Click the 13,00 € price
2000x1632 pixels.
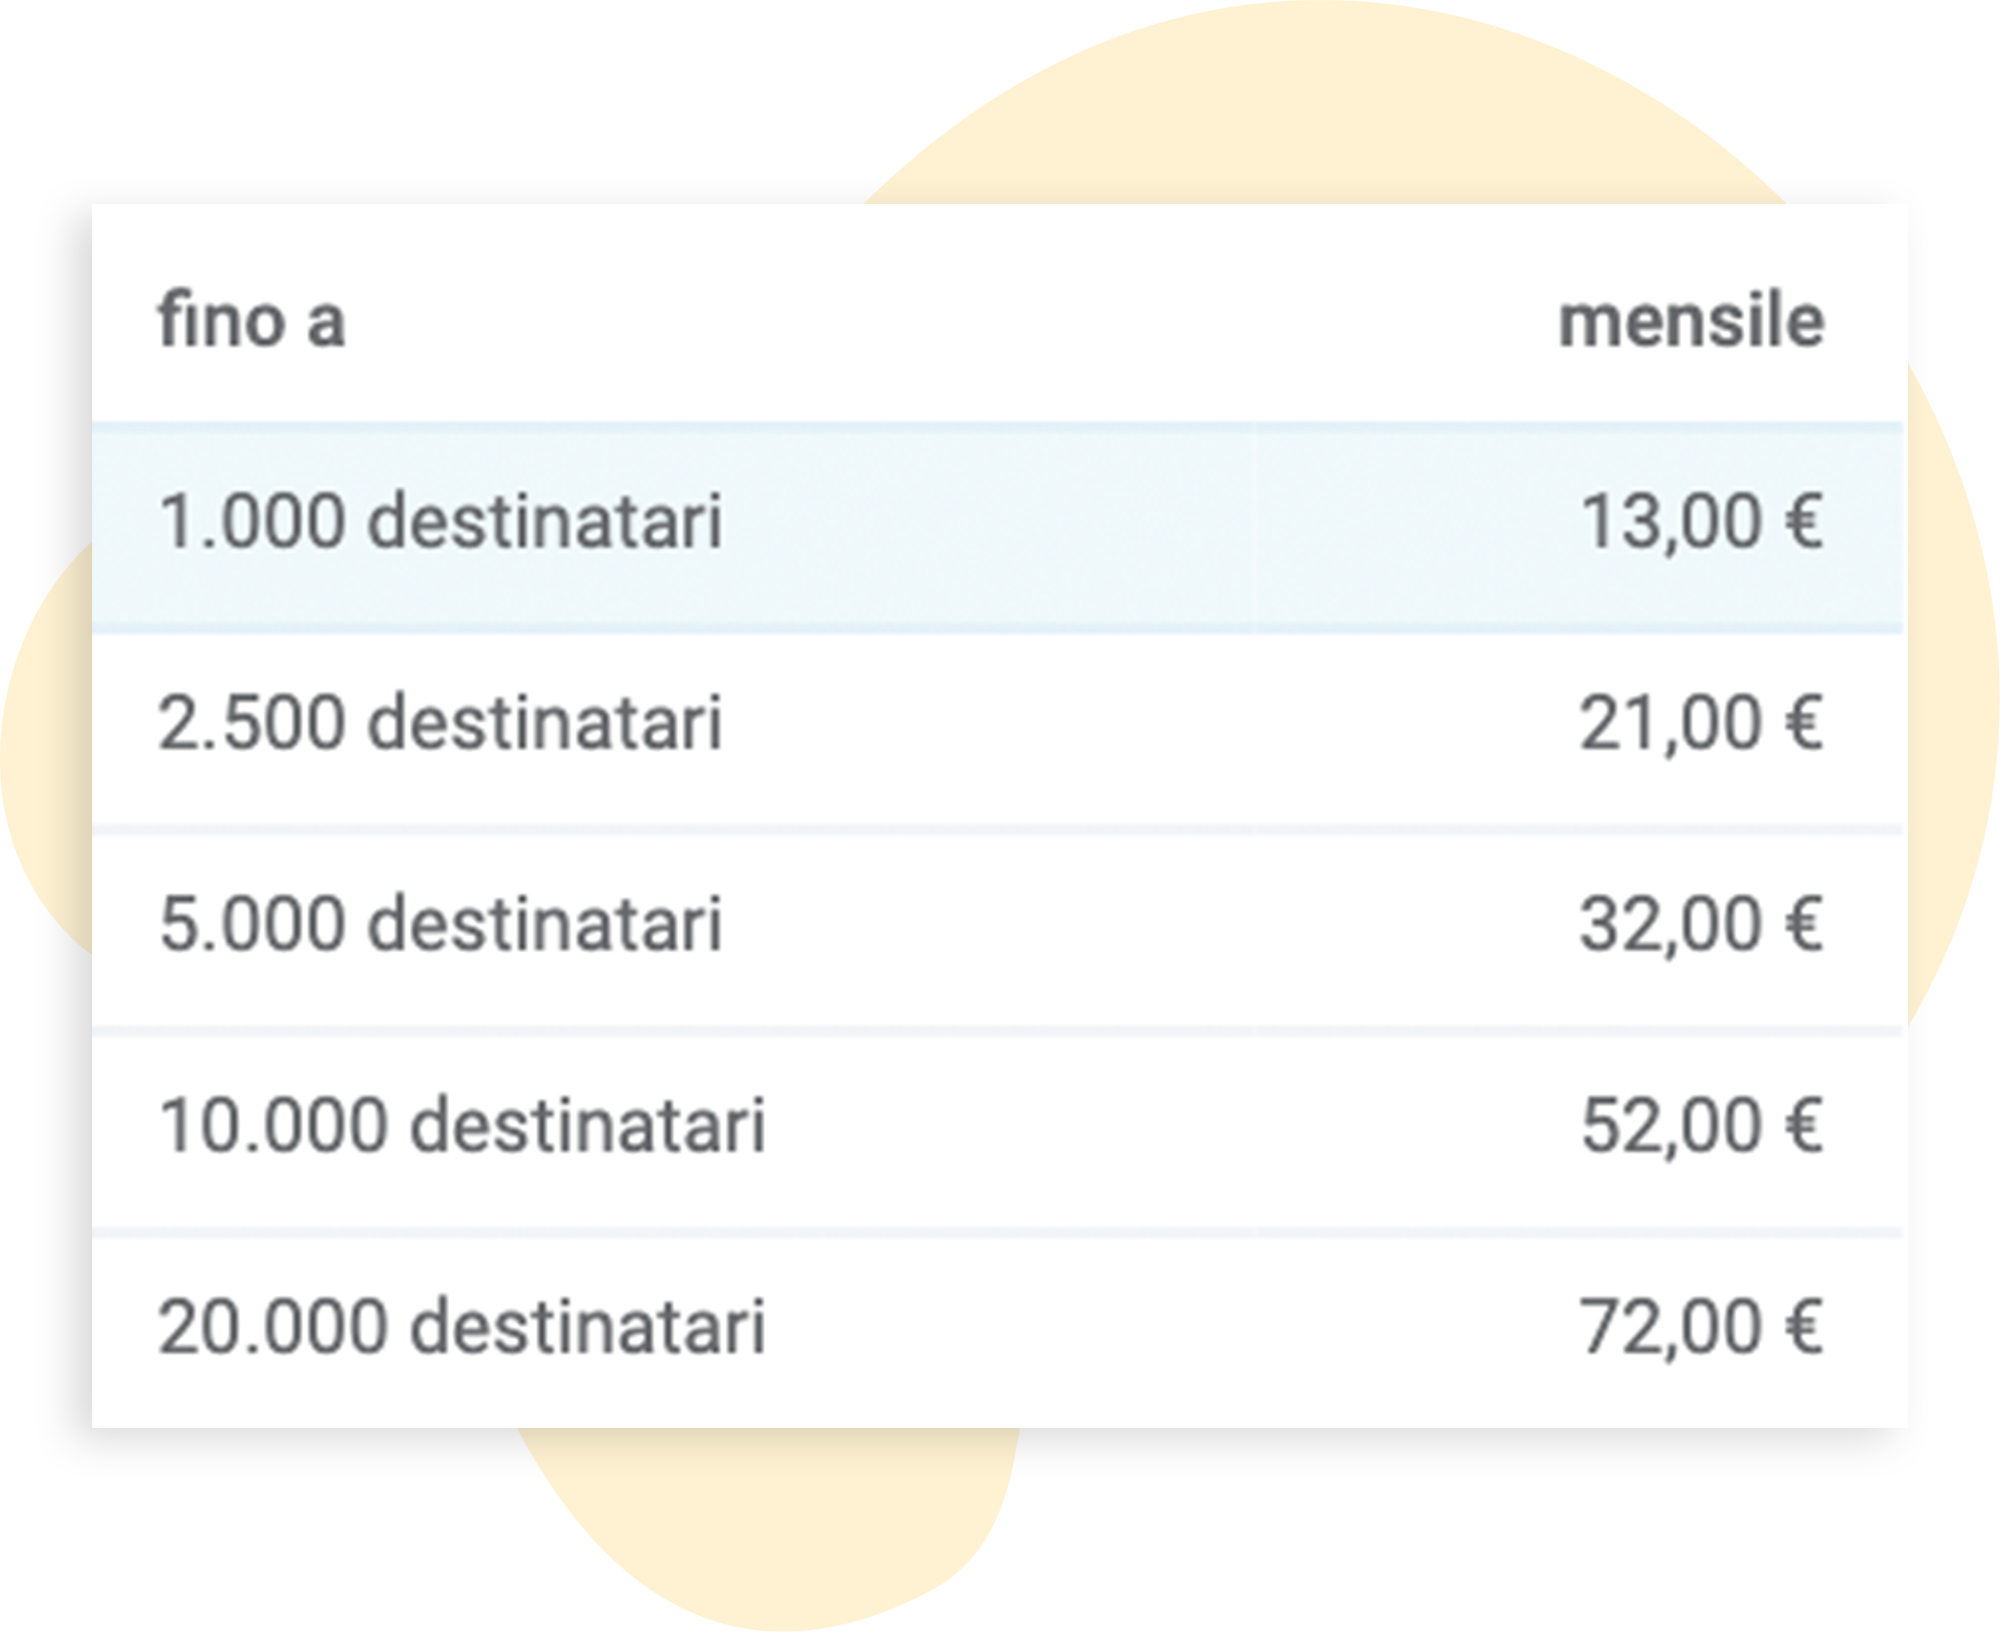[x=1702, y=521]
